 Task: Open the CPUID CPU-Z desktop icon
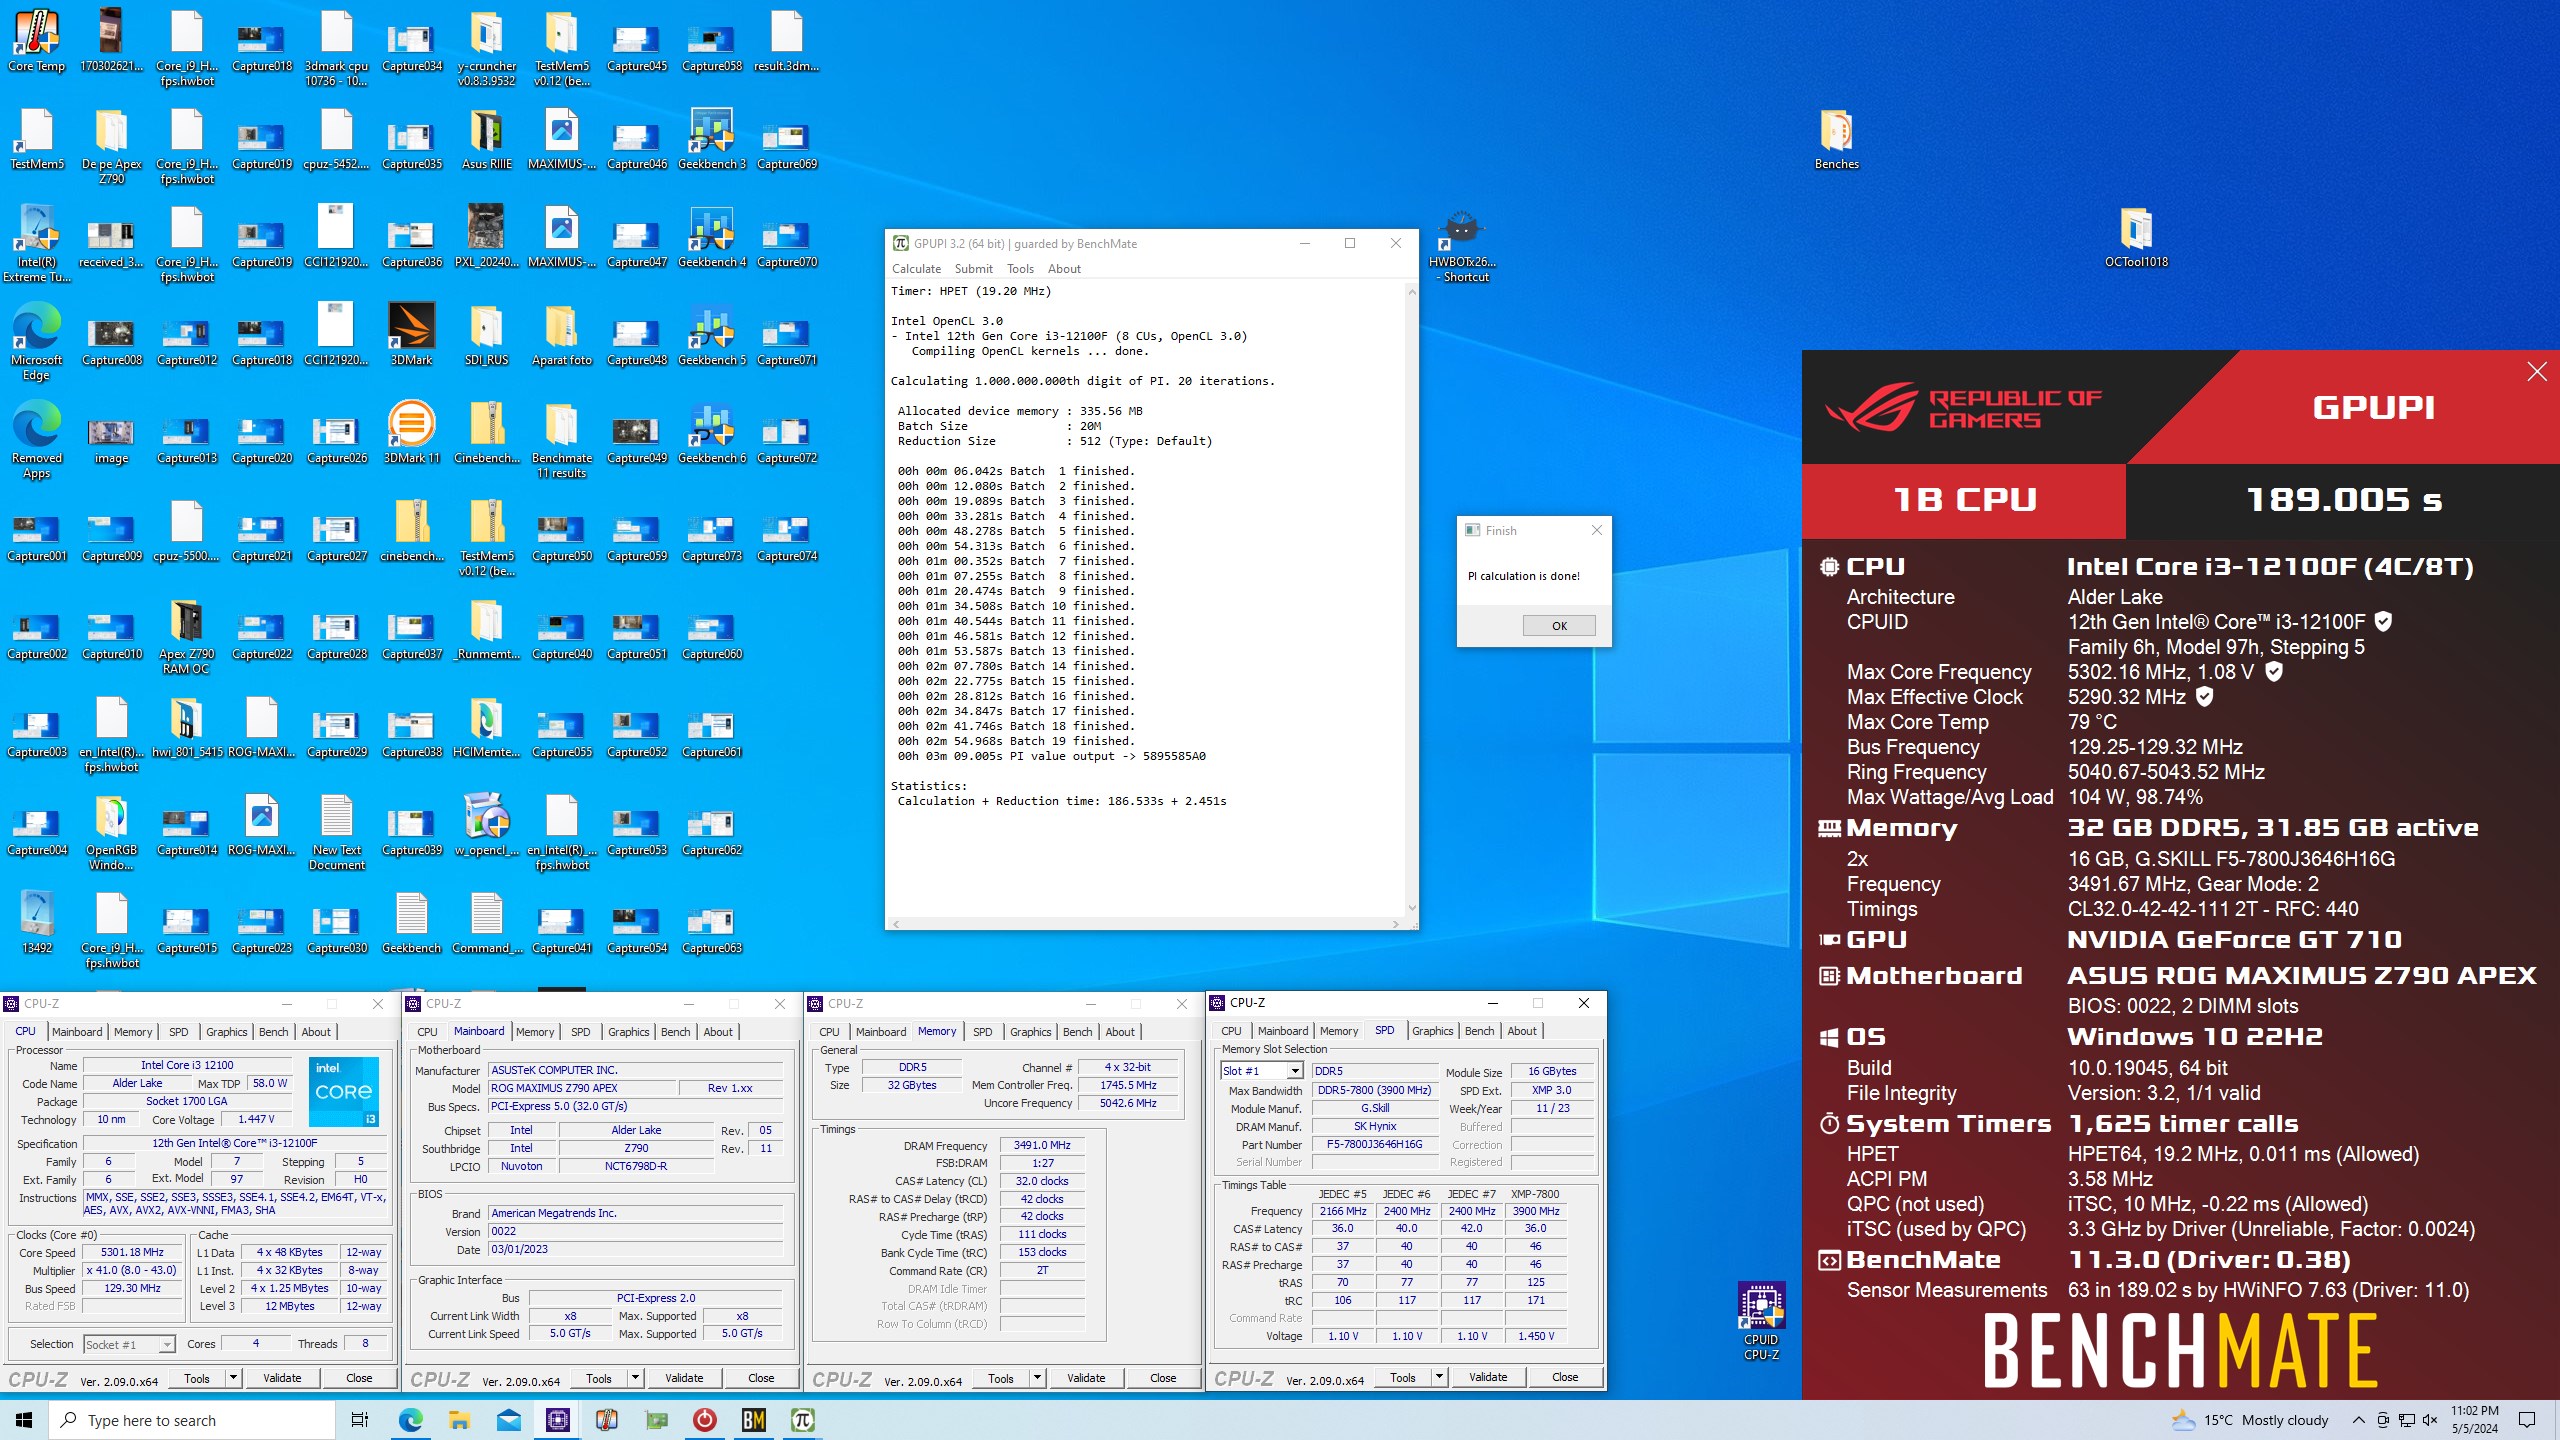tap(1761, 1322)
